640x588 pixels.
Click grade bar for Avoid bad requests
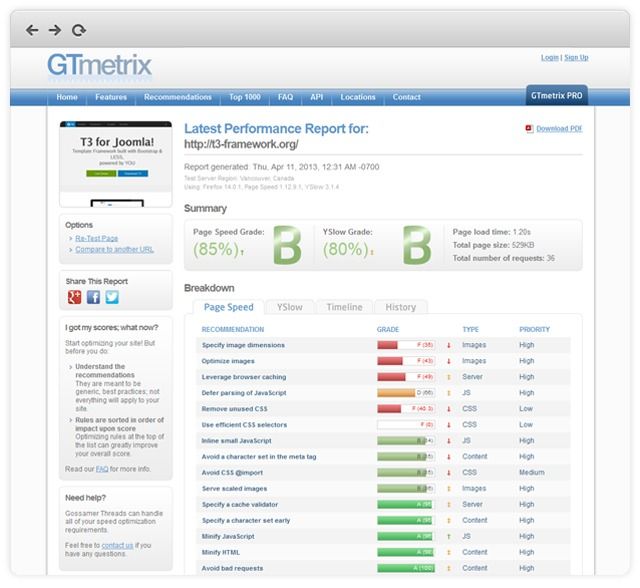406,568
